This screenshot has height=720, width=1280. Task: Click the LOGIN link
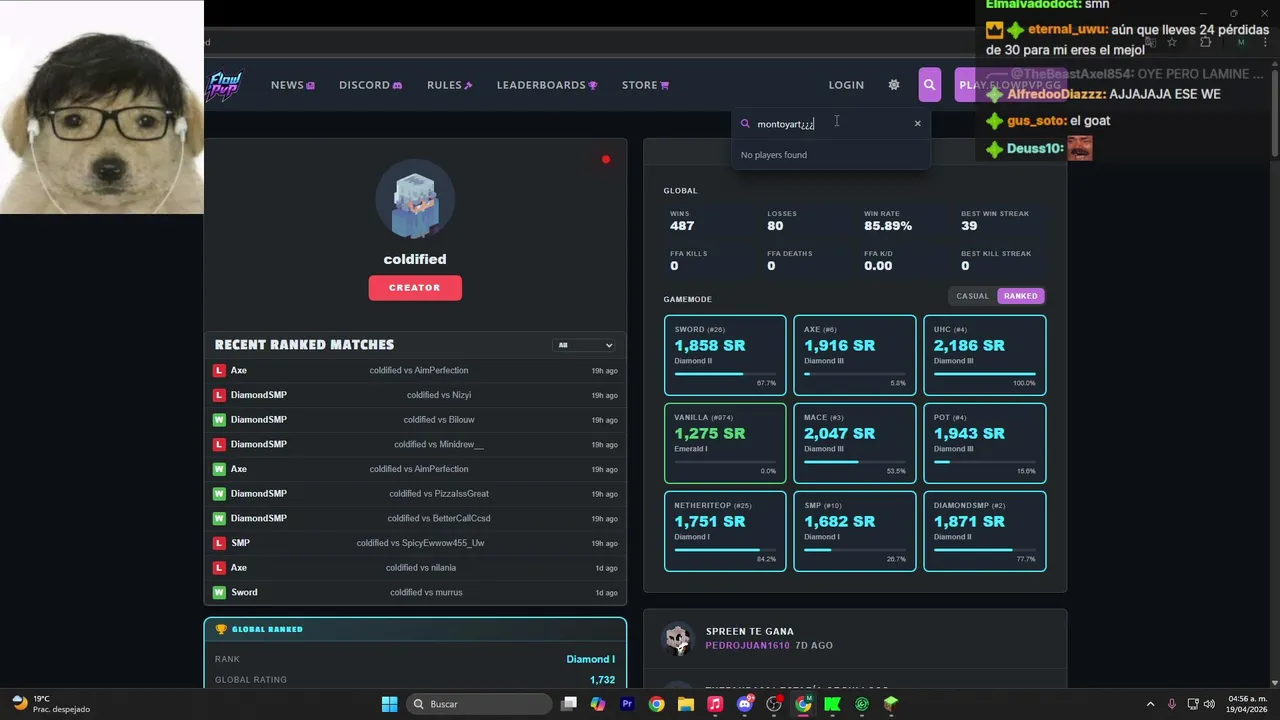pos(846,85)
